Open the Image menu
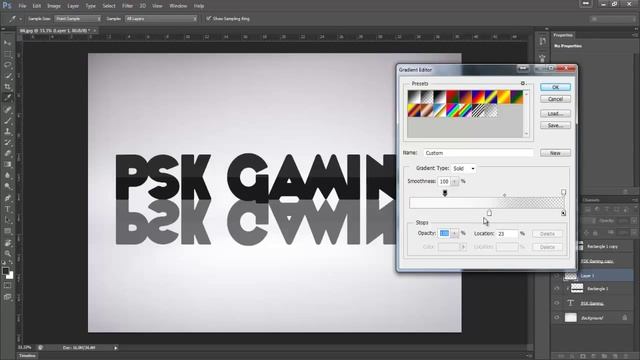Screen dimensions: 640x360 [x=54, y=6]
